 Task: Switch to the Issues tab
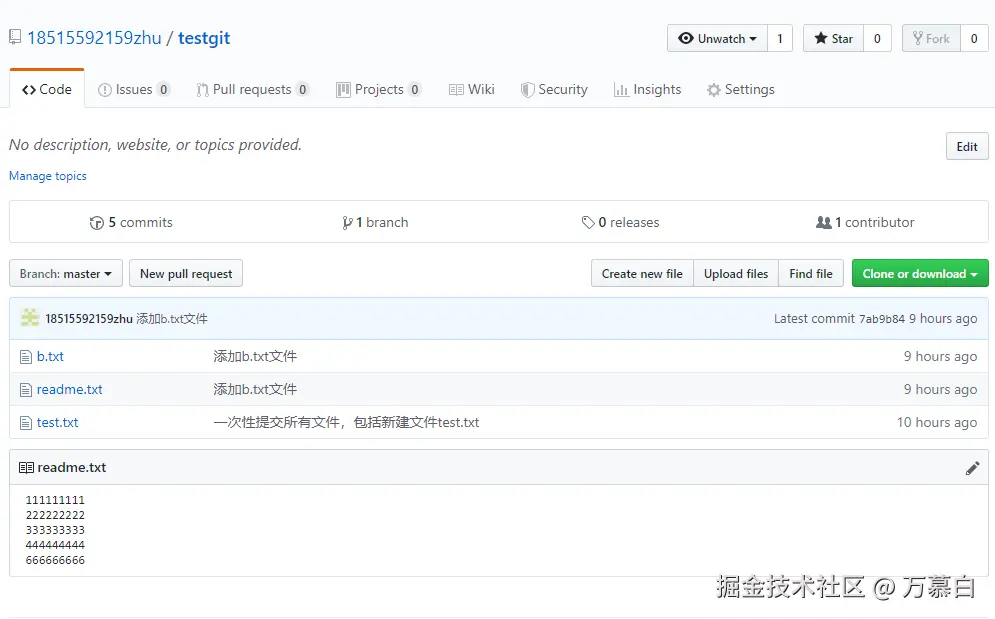[x=134, y=90]
